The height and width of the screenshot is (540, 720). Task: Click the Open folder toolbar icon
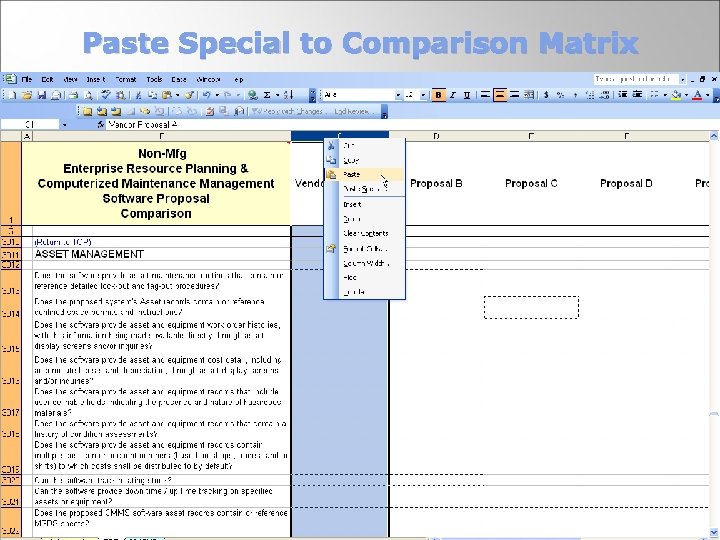27,95
